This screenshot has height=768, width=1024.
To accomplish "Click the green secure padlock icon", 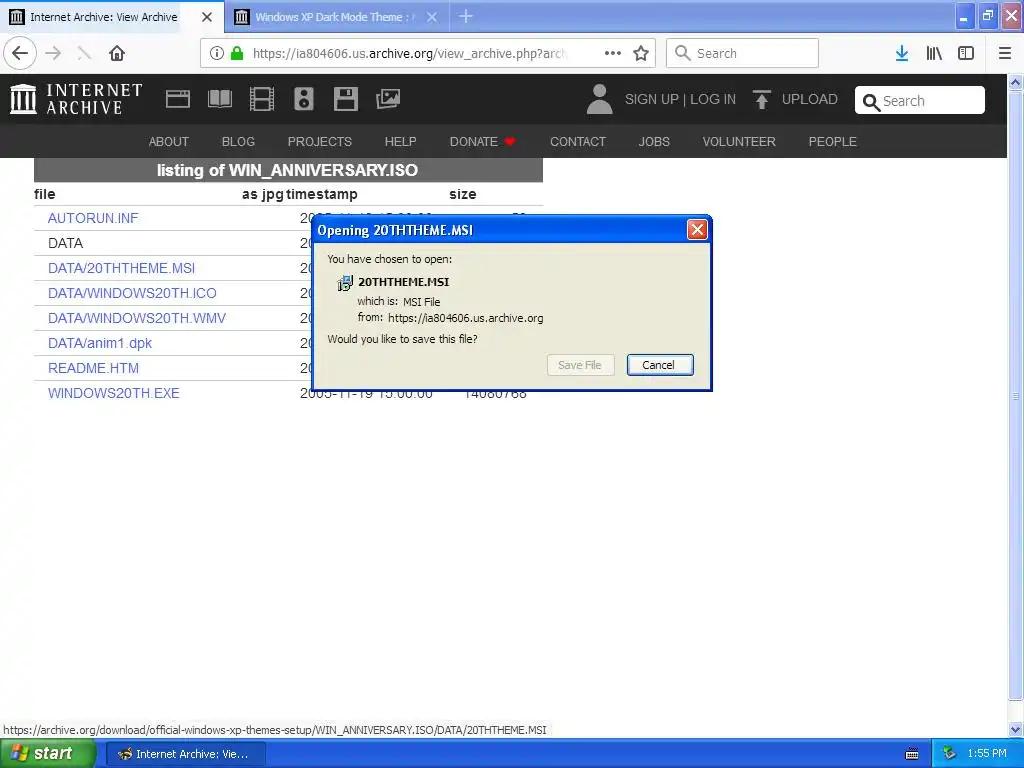I will click(x=237, y=53).
